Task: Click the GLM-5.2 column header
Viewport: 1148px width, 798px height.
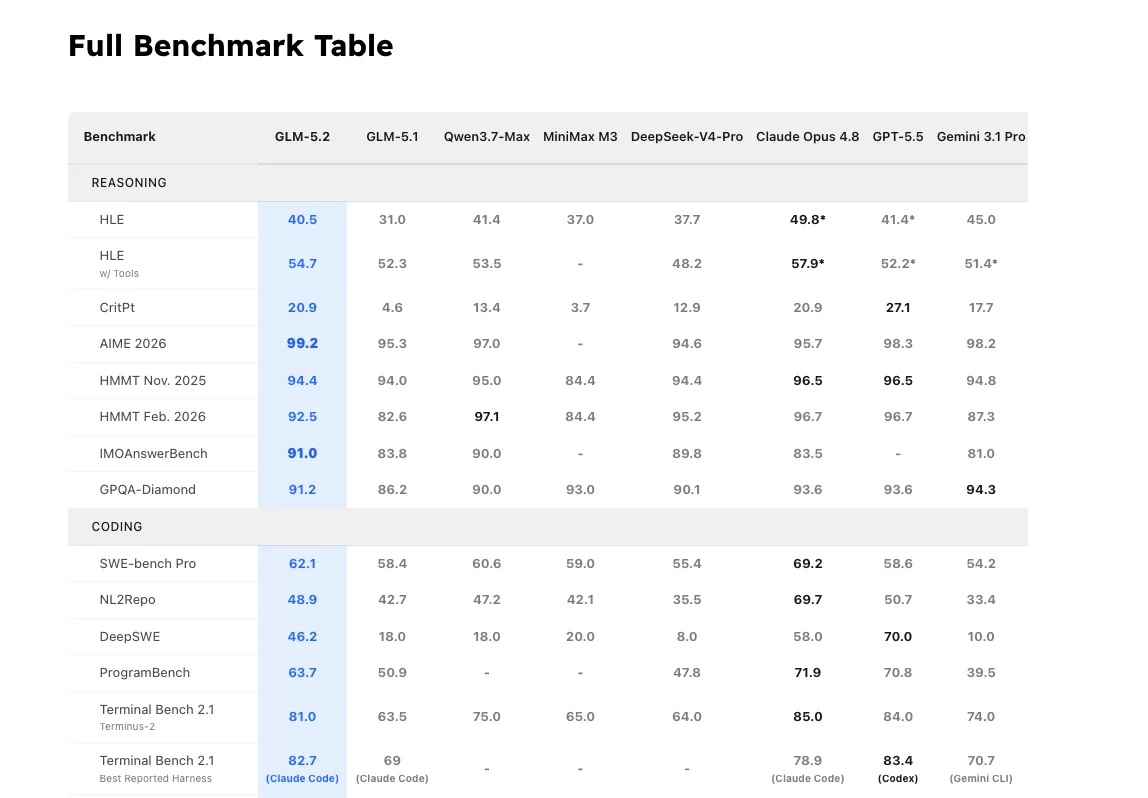Action: (302, 137)
